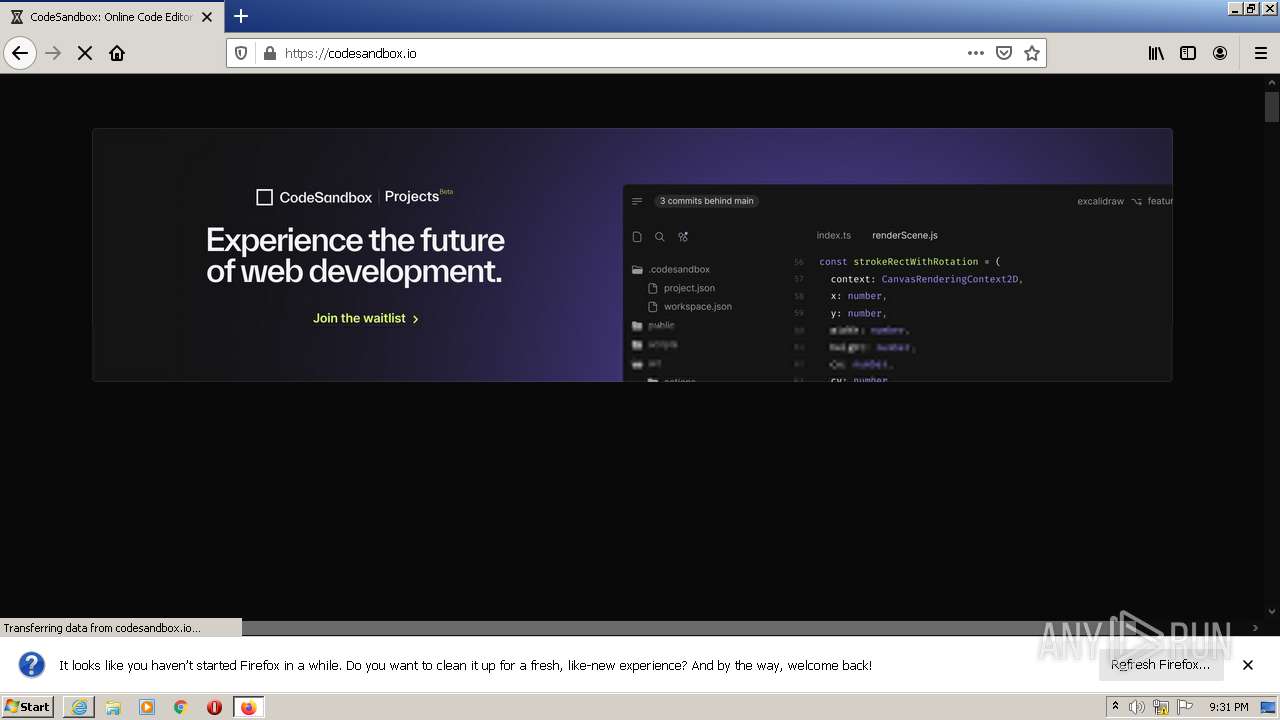Click the scroll down arrow
Image resolution: width=1280 pixels, height=720 pixels.
[x=1272, y=611]
